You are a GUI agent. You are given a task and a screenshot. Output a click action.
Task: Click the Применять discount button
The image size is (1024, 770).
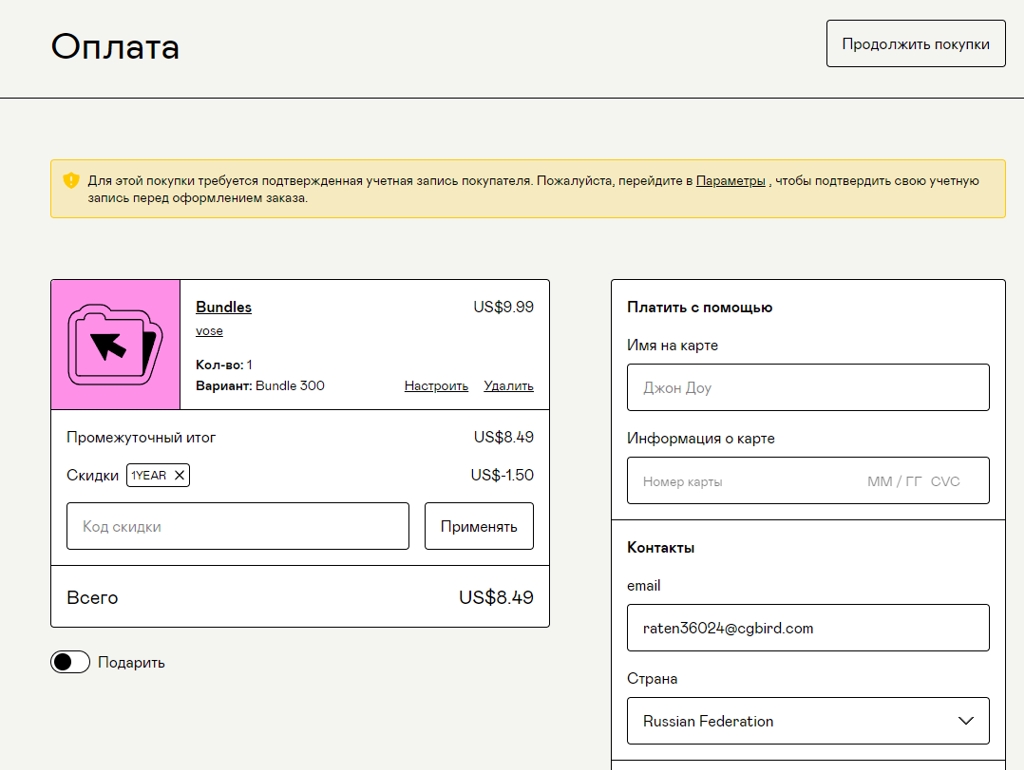479,526
